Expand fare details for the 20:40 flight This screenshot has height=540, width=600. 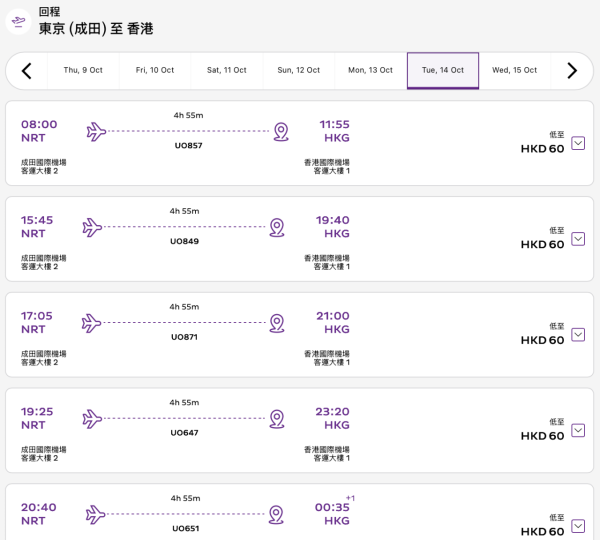(x=578, y=526)
